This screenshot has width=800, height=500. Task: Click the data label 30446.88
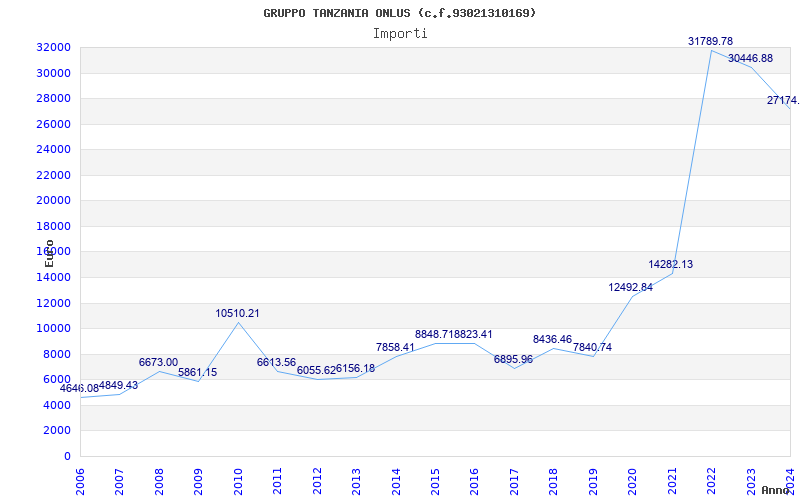(751, 58)
